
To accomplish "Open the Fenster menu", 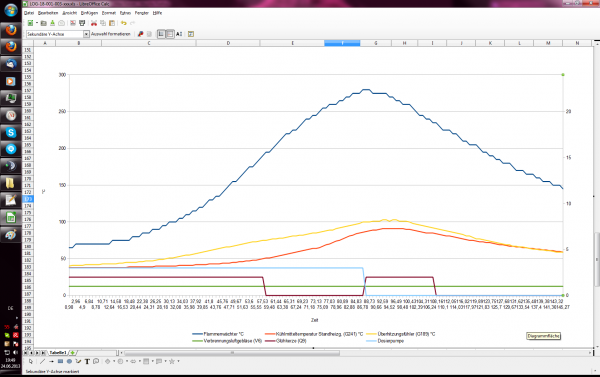I will click(x=142, y=13).
